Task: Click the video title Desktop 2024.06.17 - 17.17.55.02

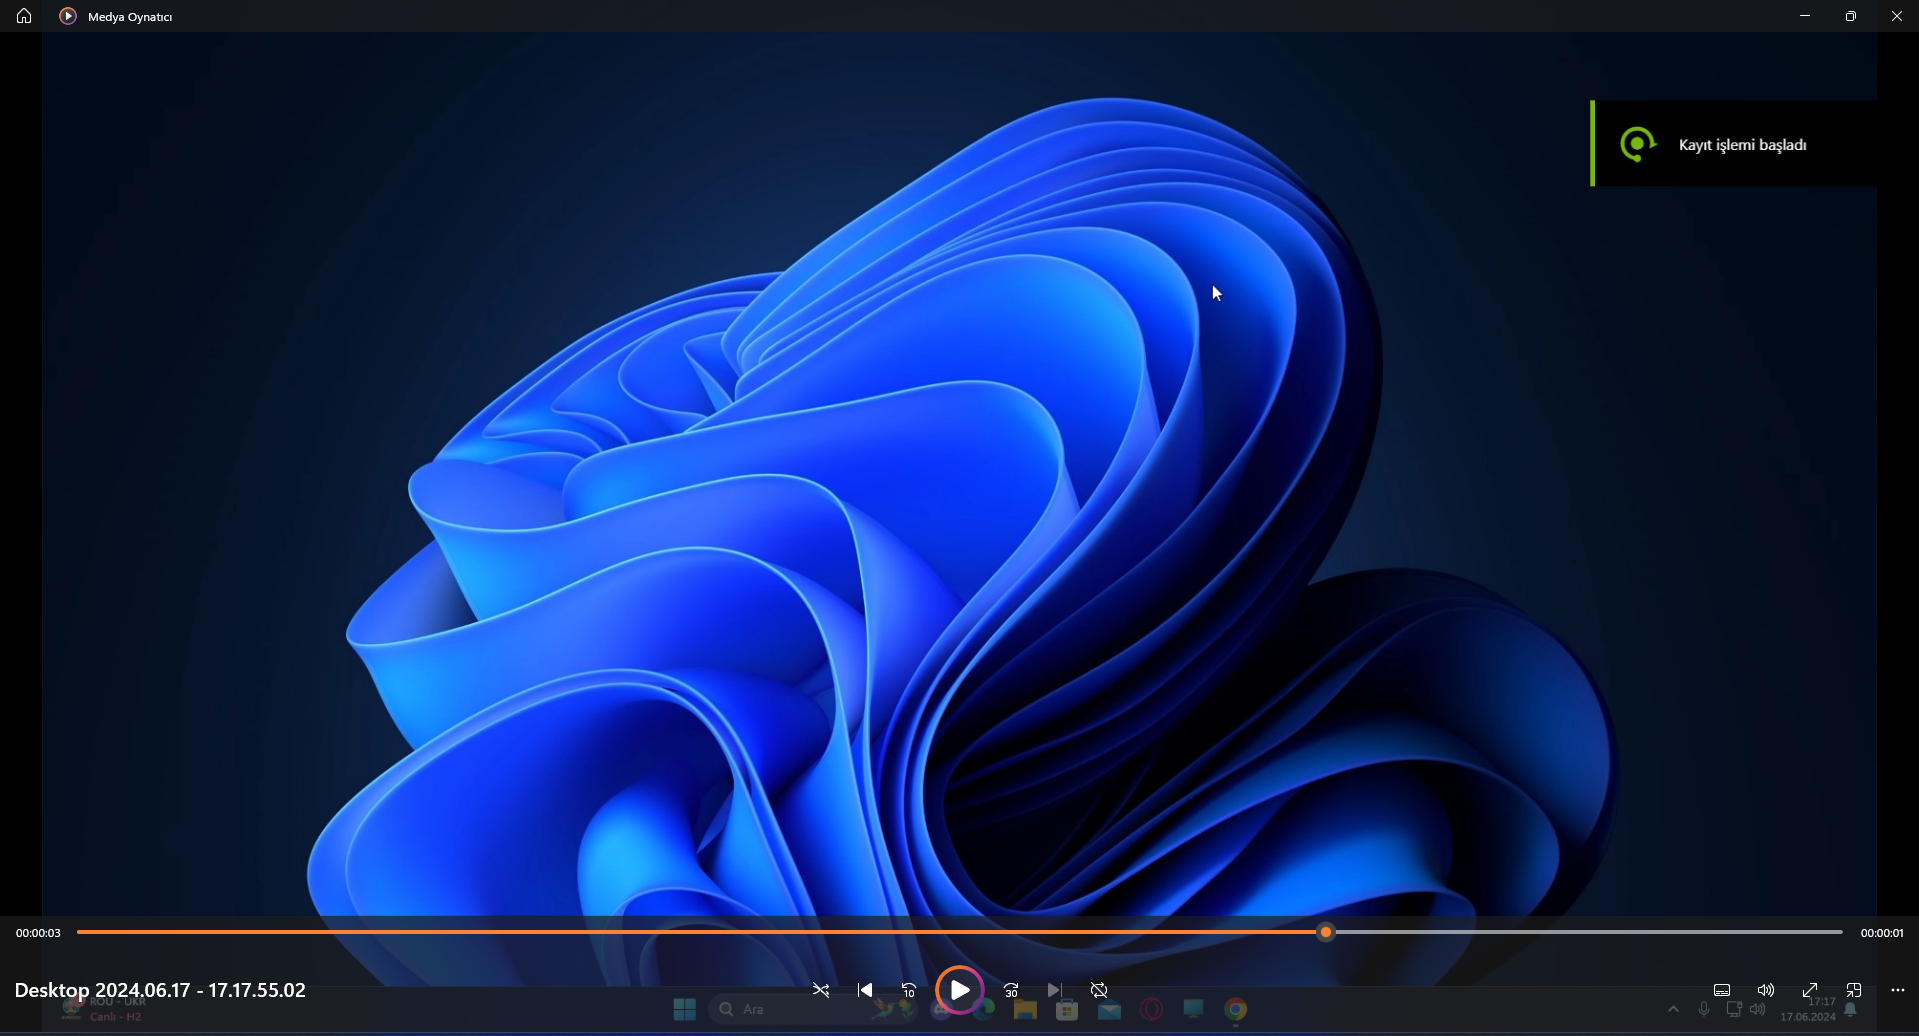Action: [x=160, y=990]
